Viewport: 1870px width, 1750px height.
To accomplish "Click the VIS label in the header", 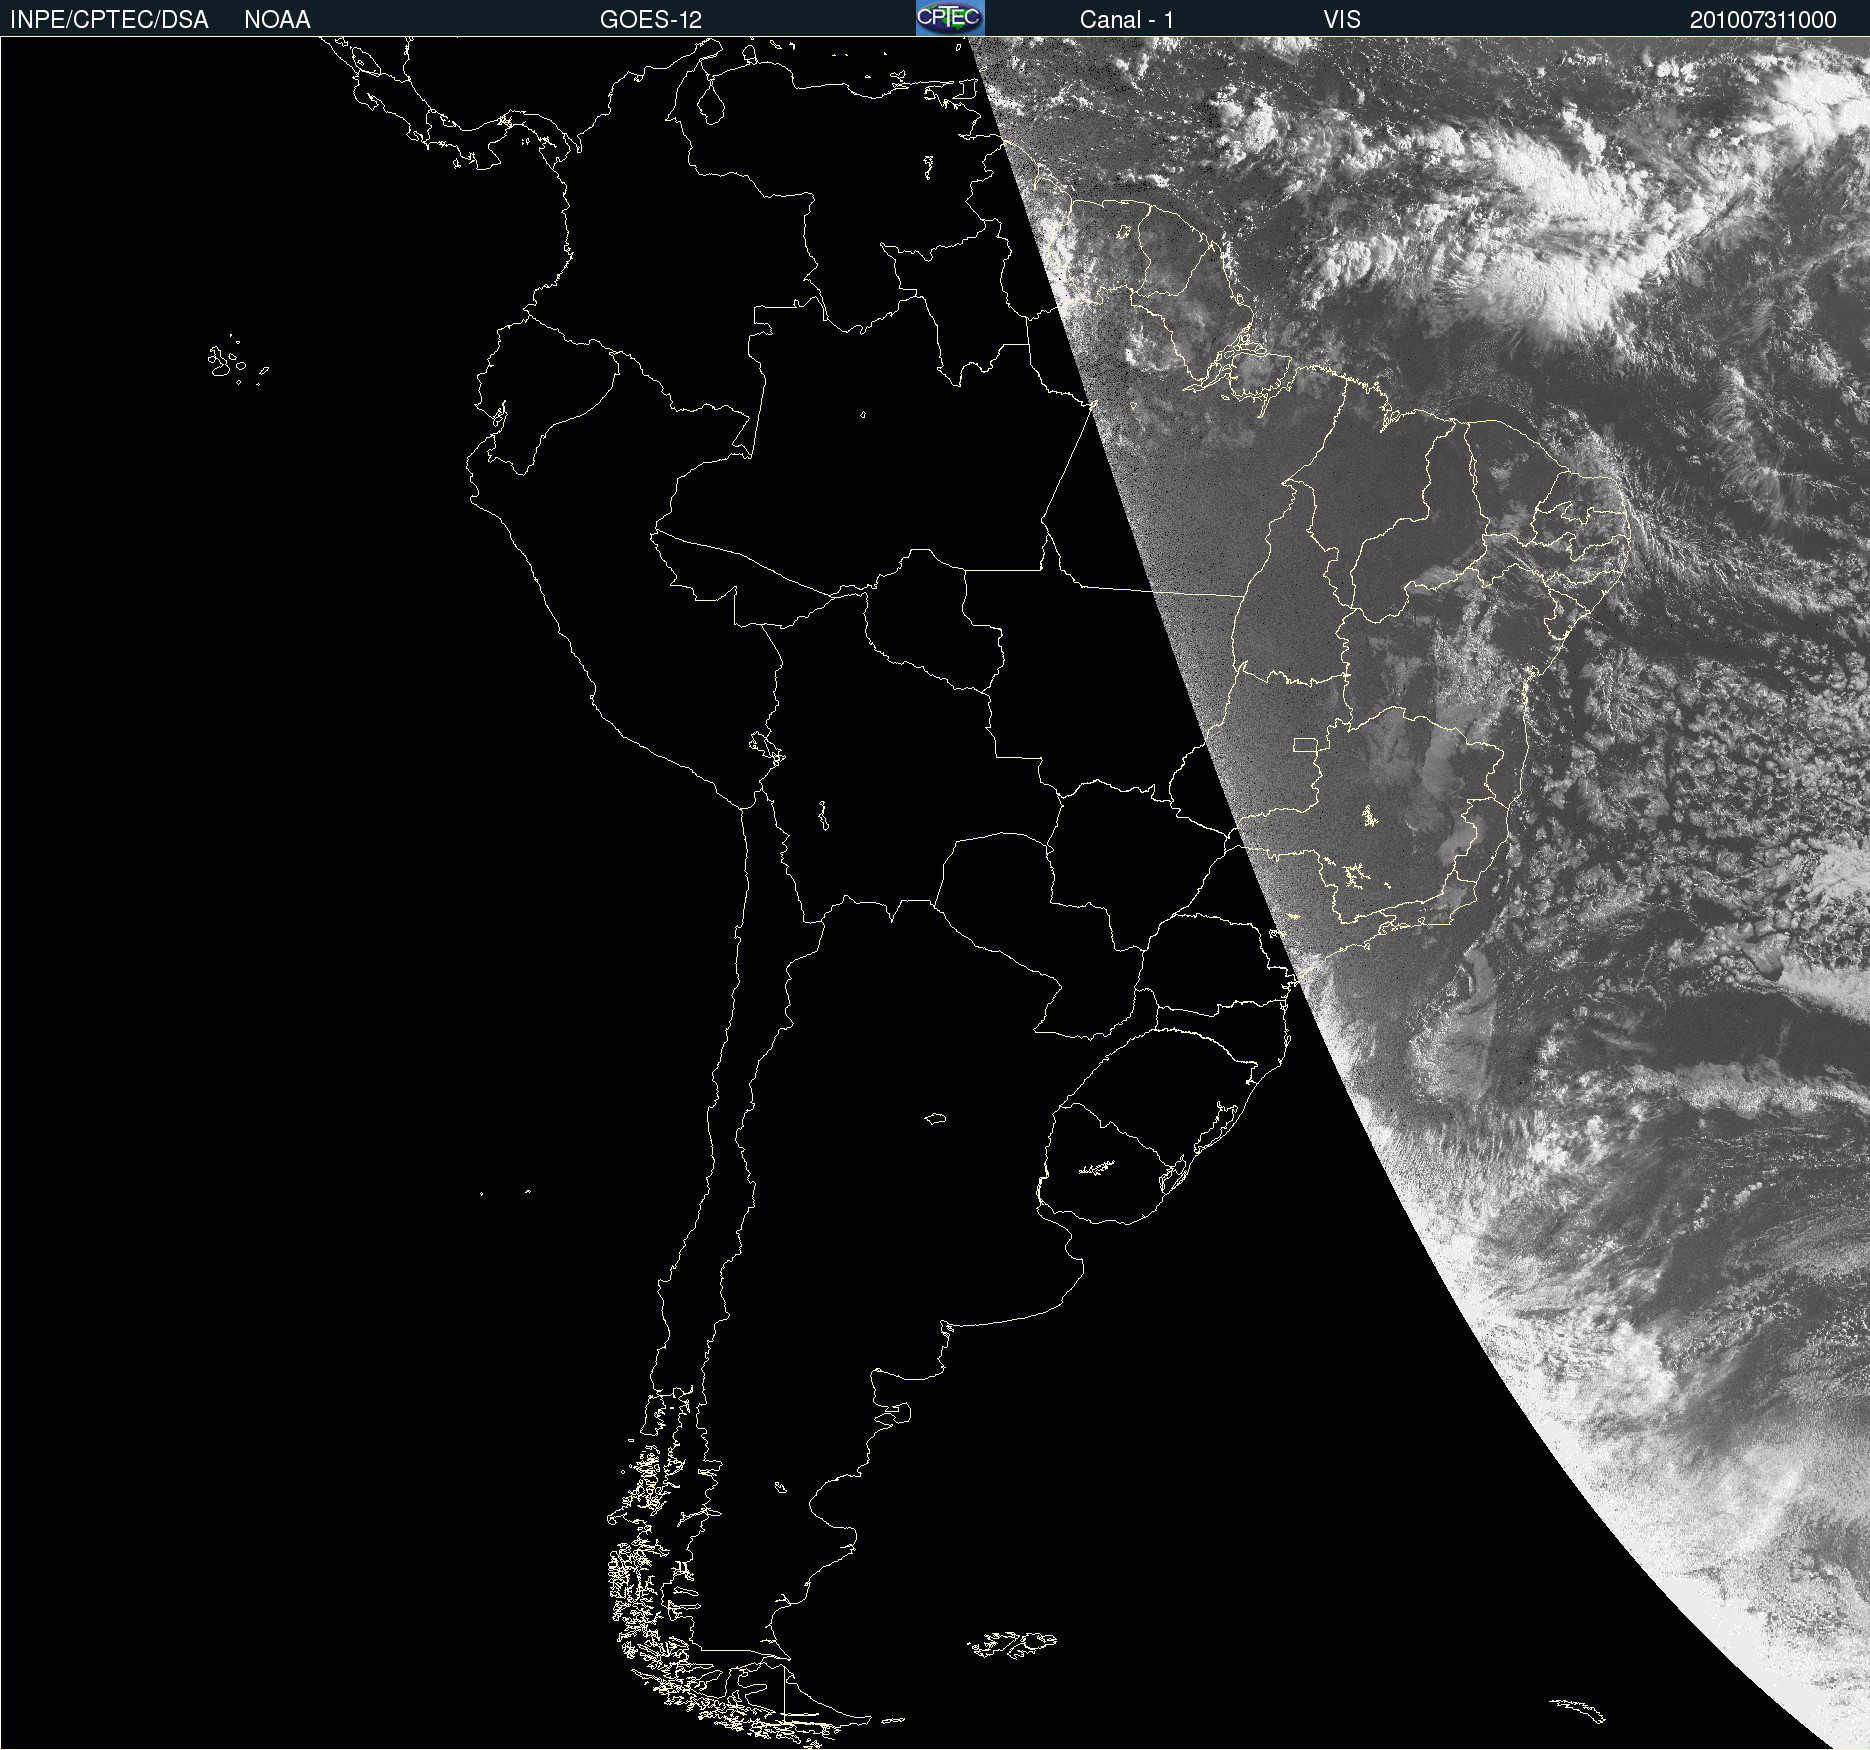I will pos(1342,20).
